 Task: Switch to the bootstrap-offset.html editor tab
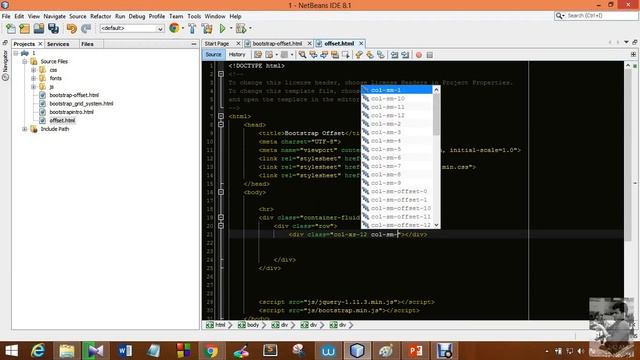[277, 43]
